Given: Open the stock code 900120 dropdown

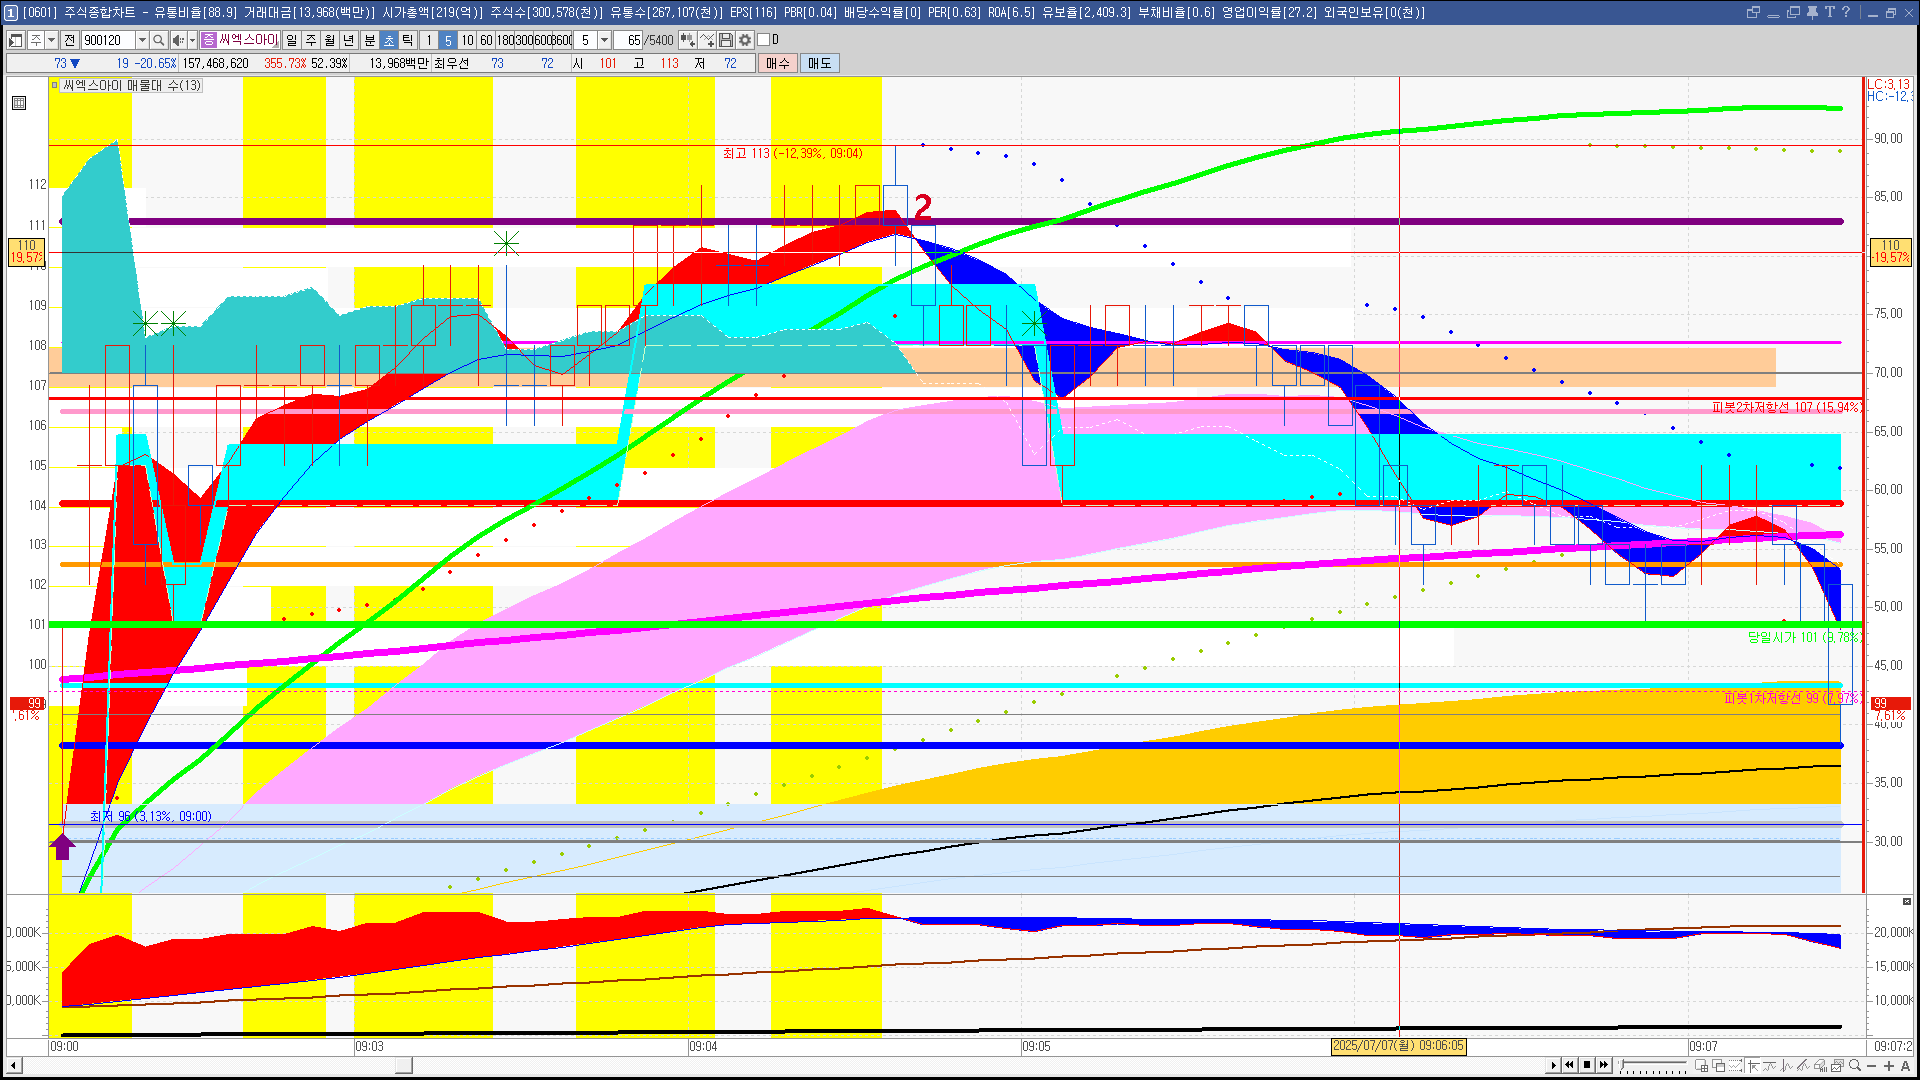Looking at the screenshot, I should [142, 40].
